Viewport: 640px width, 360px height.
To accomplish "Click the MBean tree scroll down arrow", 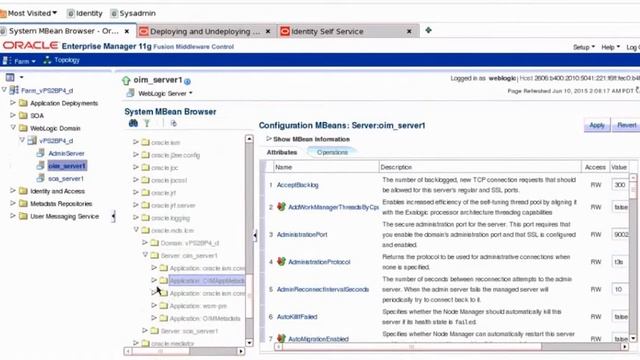I will click(249, 343).
